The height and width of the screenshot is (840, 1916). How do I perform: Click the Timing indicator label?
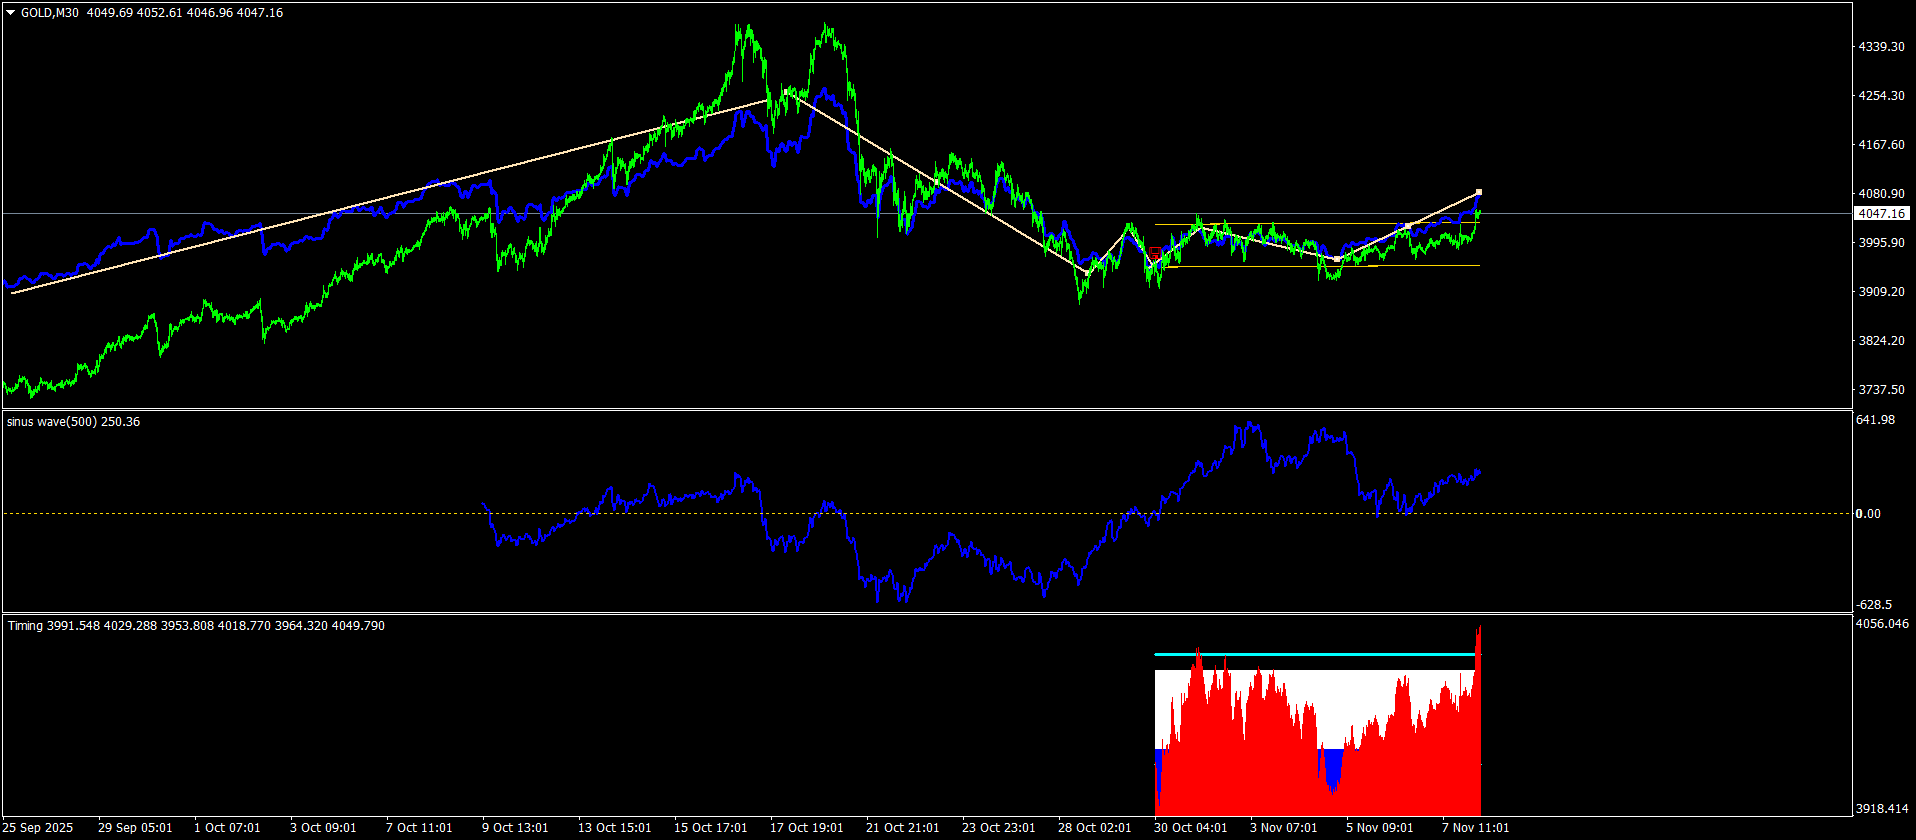coord(26,626)
